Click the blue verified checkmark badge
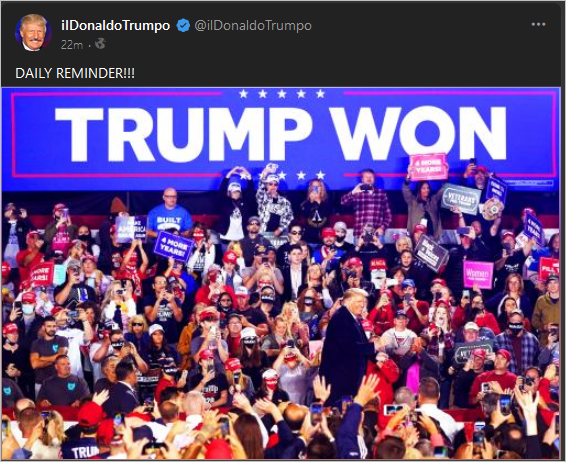The width and height of the screenshot is (566, 462). 183,26
